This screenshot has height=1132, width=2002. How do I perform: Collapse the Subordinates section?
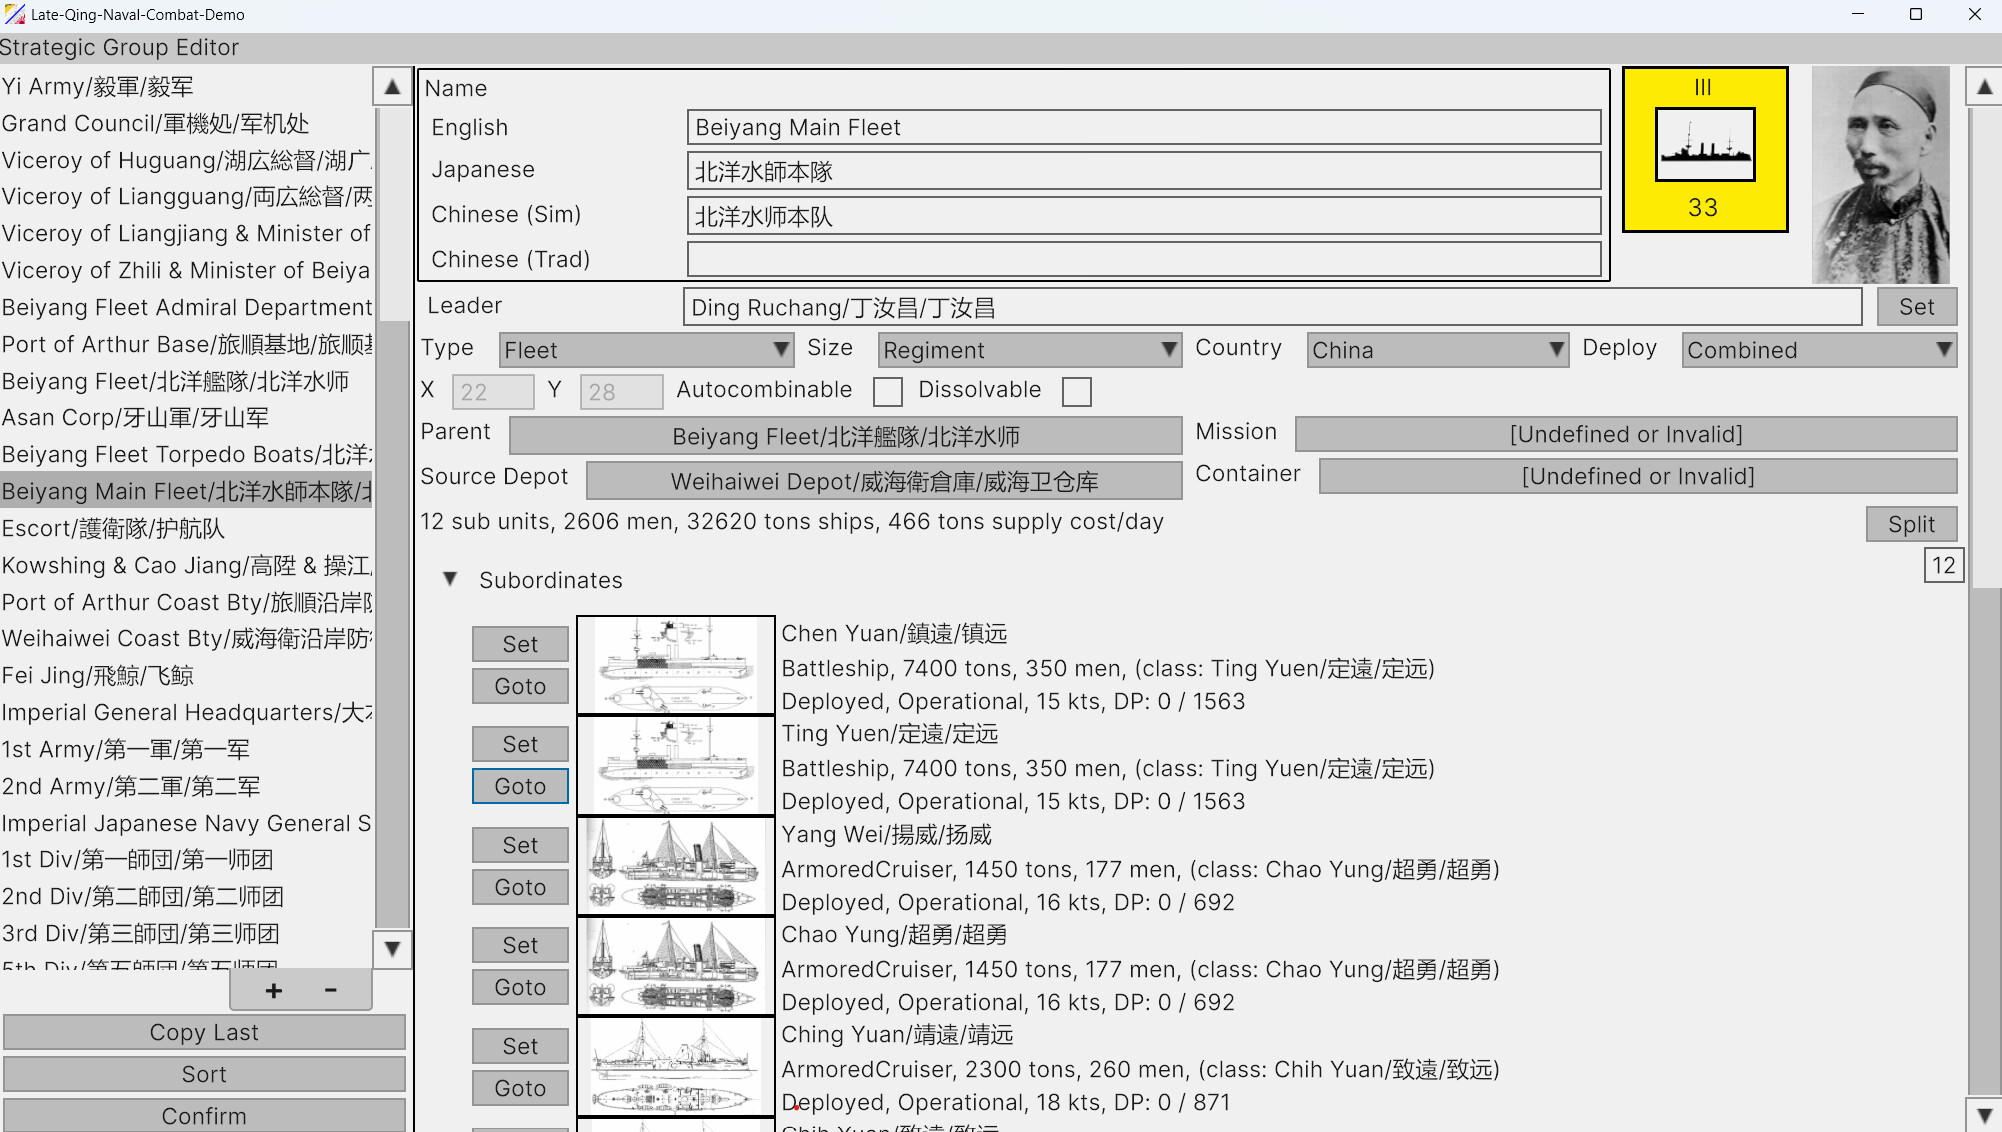tap(449, 580)
